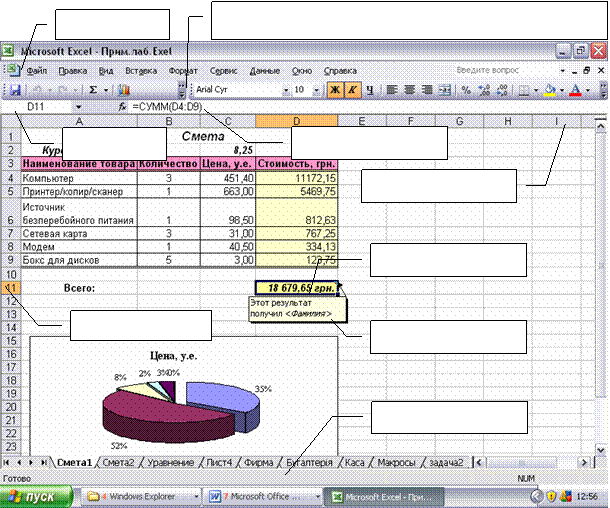Open the Name Box dropdown arrow
The width and height of the screenshot is (610, 508).
point(79,107)
